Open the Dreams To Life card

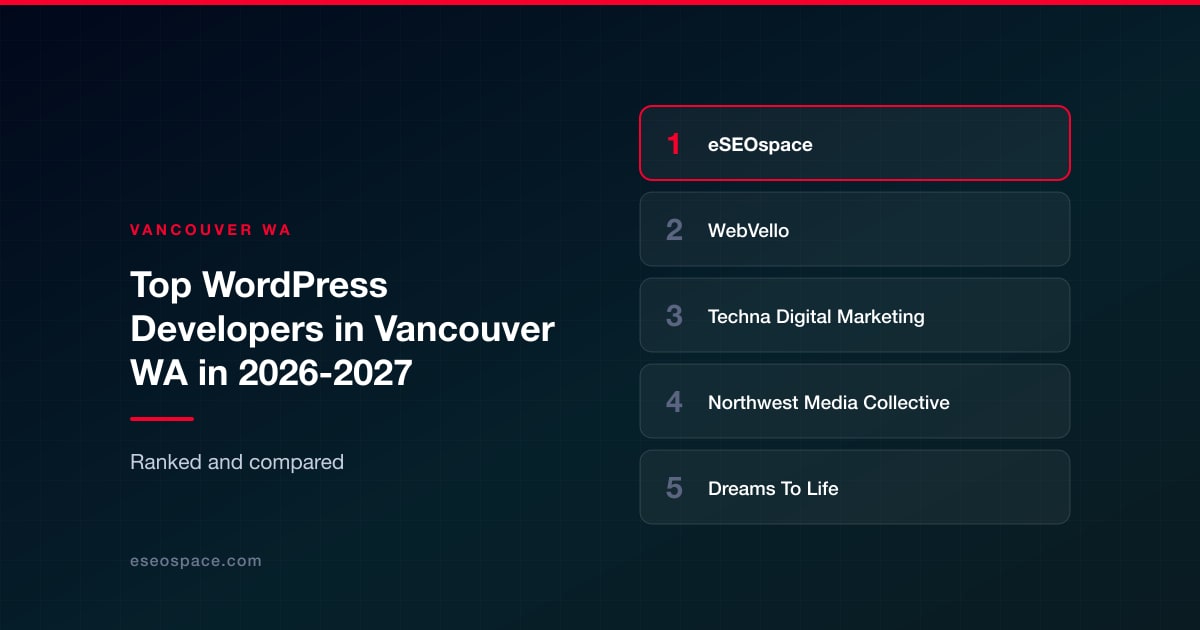[x=855, y=487]
